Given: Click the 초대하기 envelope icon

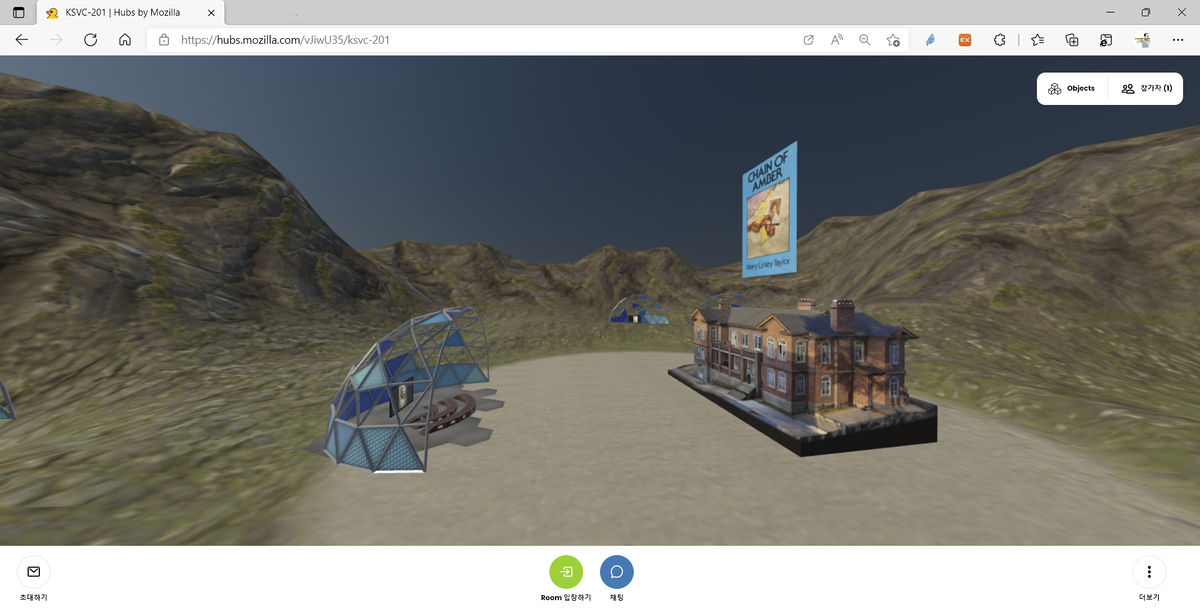Looking at the screenshot, I should coord(33,572).
